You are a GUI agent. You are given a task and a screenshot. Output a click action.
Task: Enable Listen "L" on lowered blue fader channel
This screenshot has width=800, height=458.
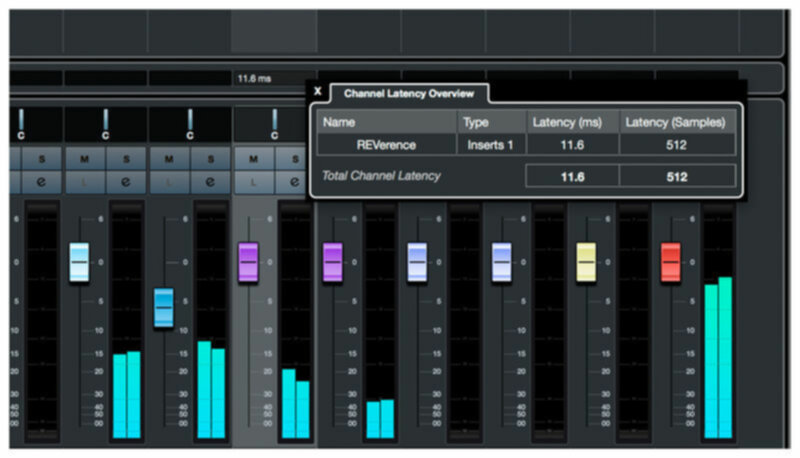169,181
